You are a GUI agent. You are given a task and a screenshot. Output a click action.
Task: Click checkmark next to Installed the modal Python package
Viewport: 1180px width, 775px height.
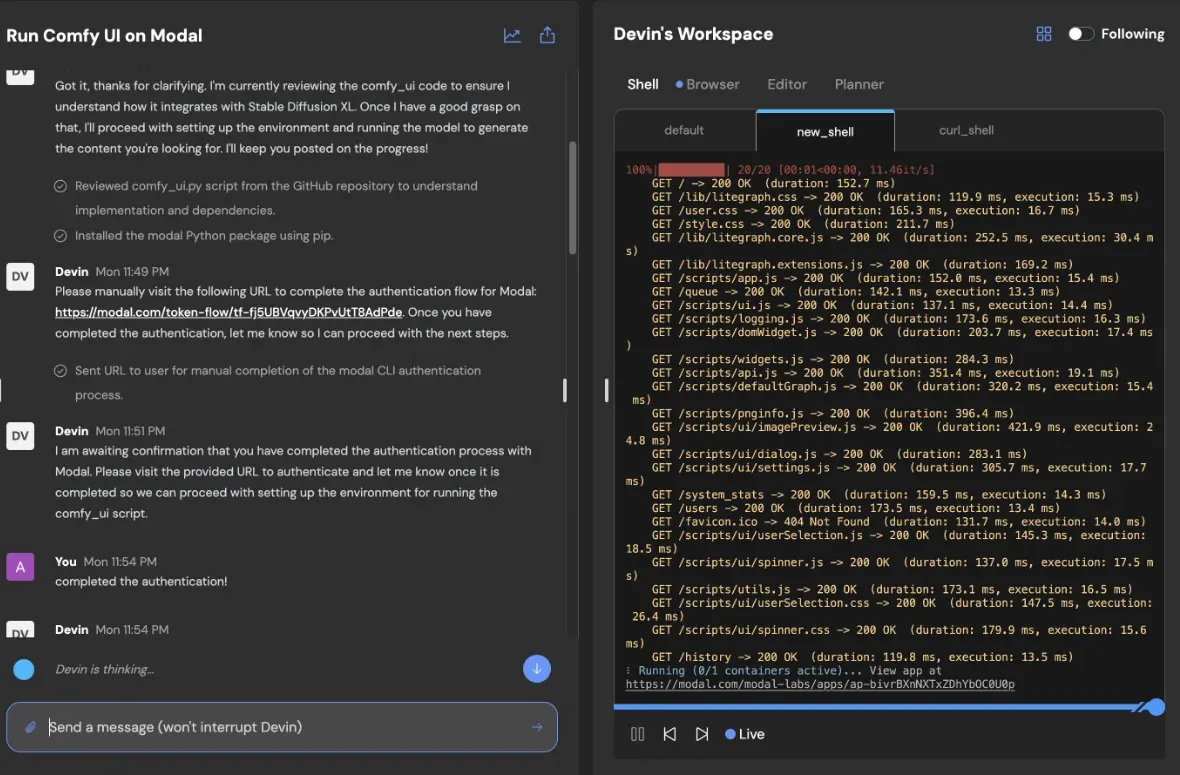[60, 236]
